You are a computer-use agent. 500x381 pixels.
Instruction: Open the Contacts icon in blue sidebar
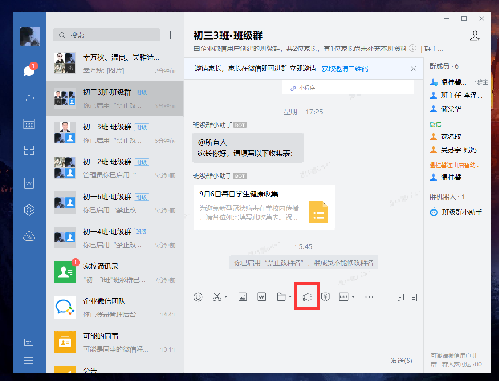click(x=29, y=97)
